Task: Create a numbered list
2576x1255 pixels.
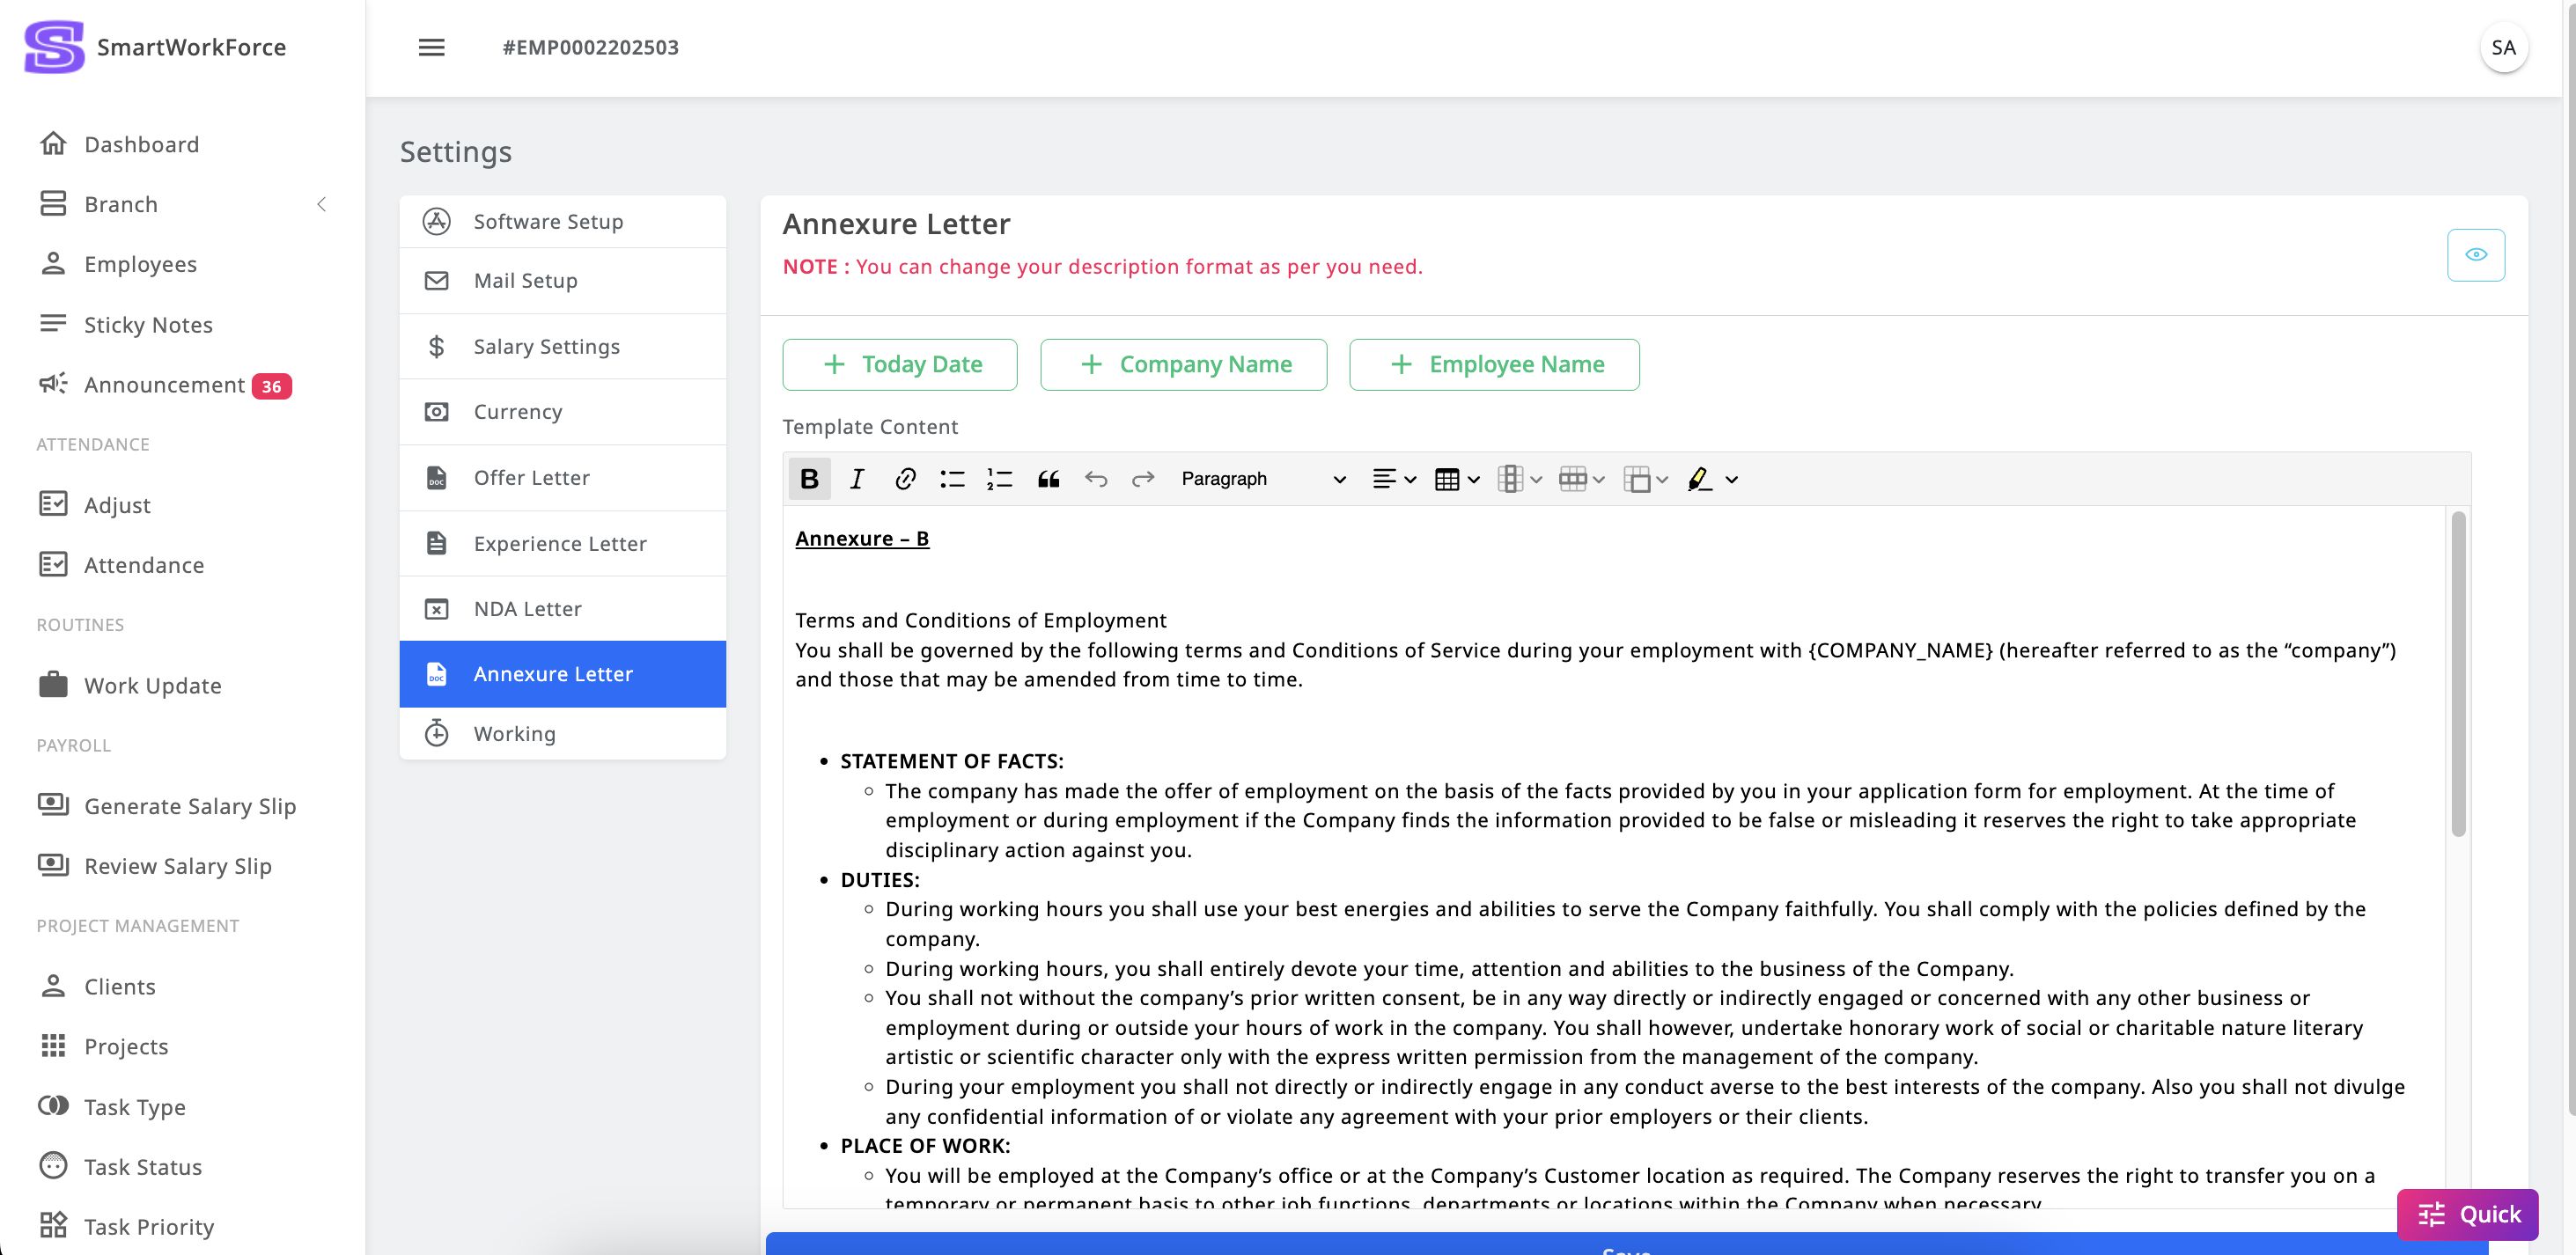Action: click(x=1000, y=479)
